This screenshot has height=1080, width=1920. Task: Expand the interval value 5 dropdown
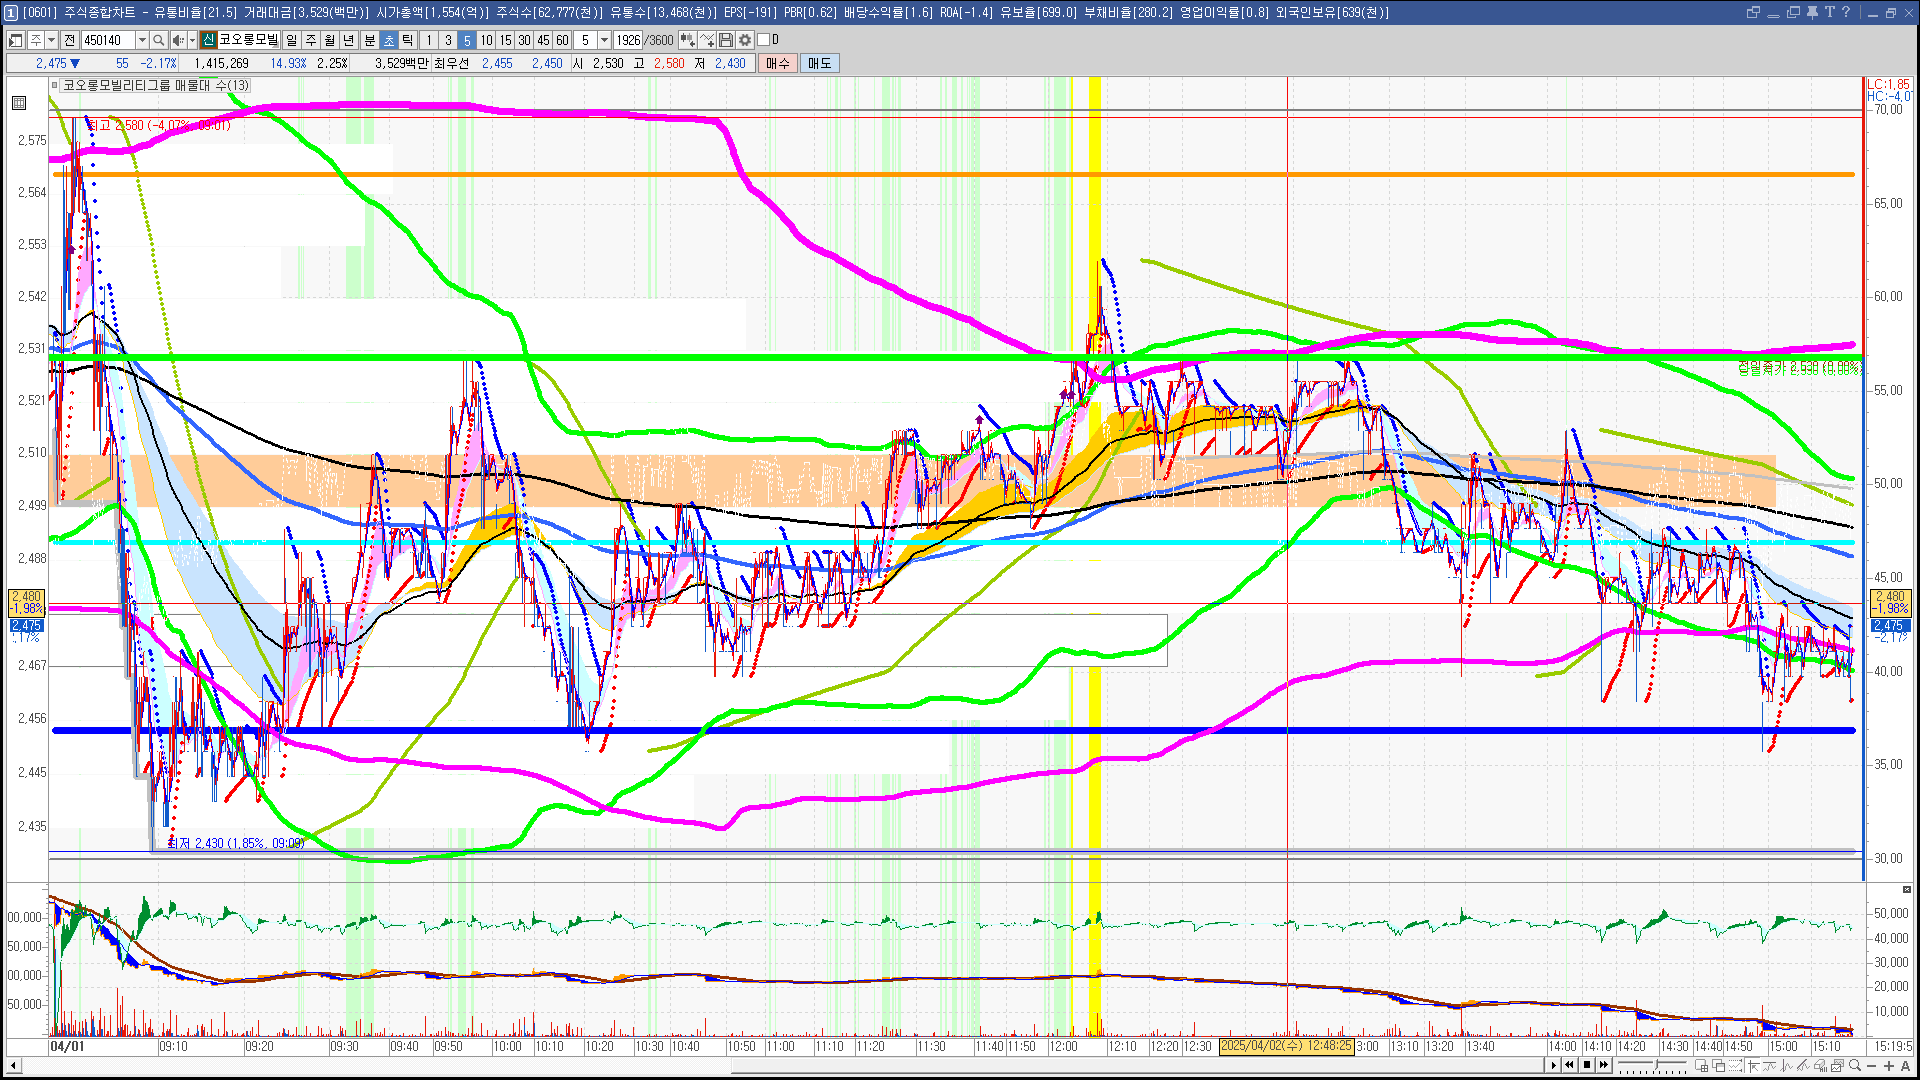click(604, 40)
